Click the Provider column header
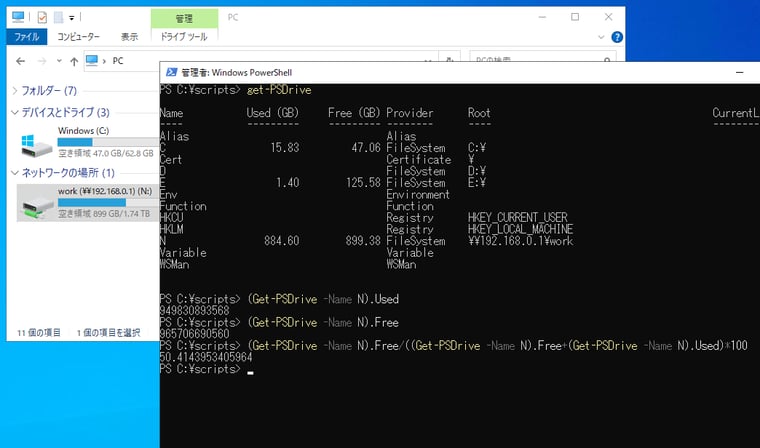 click(x=410, y=113)
